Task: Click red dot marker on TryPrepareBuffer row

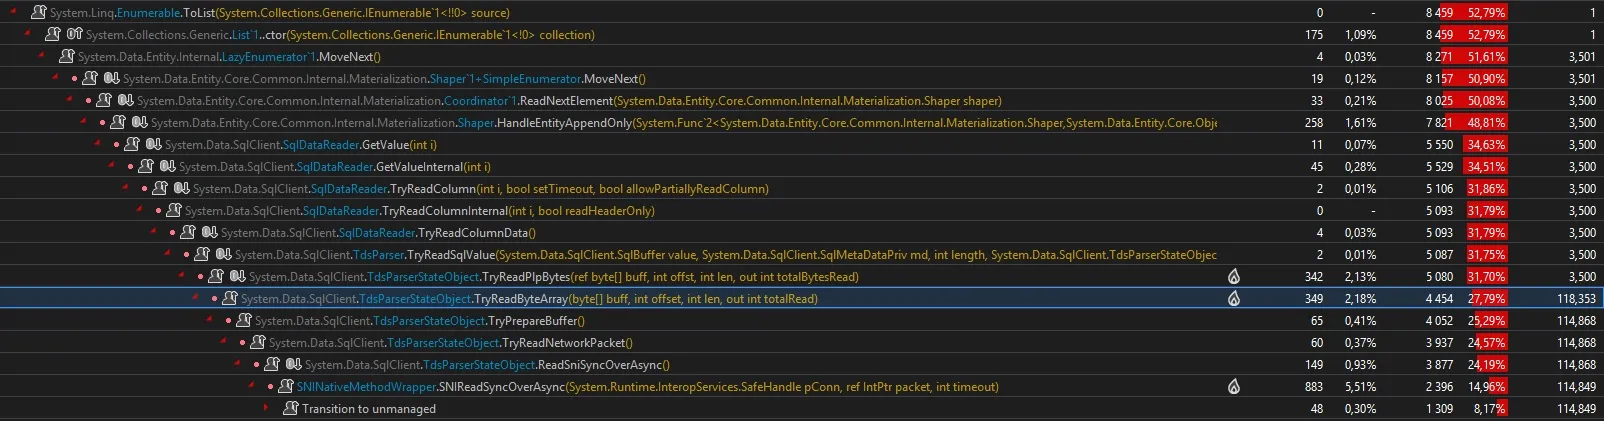Action: coord(228,321)
